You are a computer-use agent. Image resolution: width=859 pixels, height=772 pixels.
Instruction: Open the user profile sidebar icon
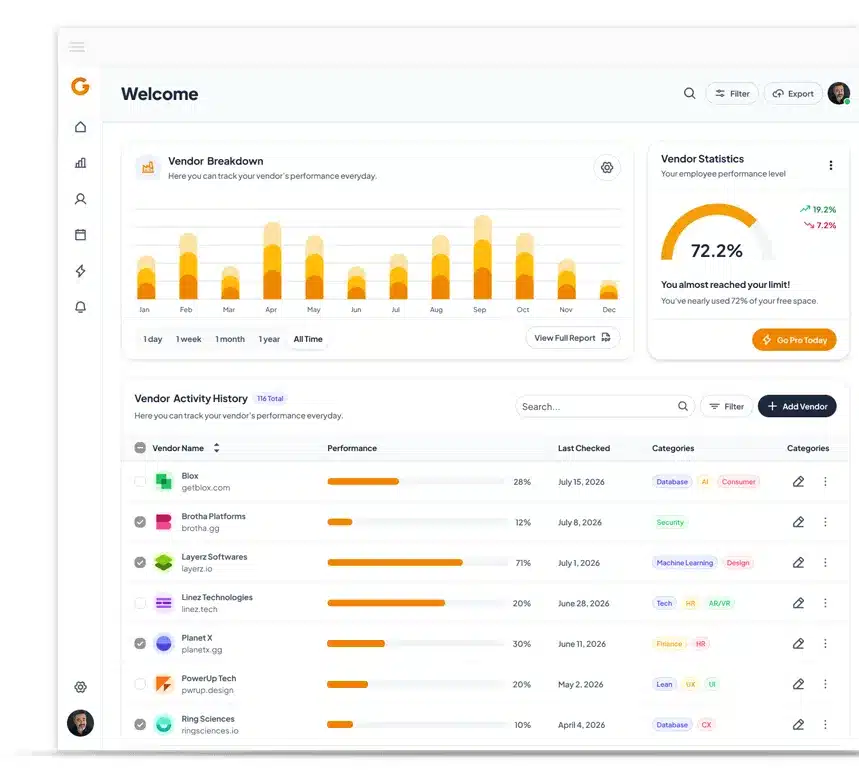[x=81, y=199]
